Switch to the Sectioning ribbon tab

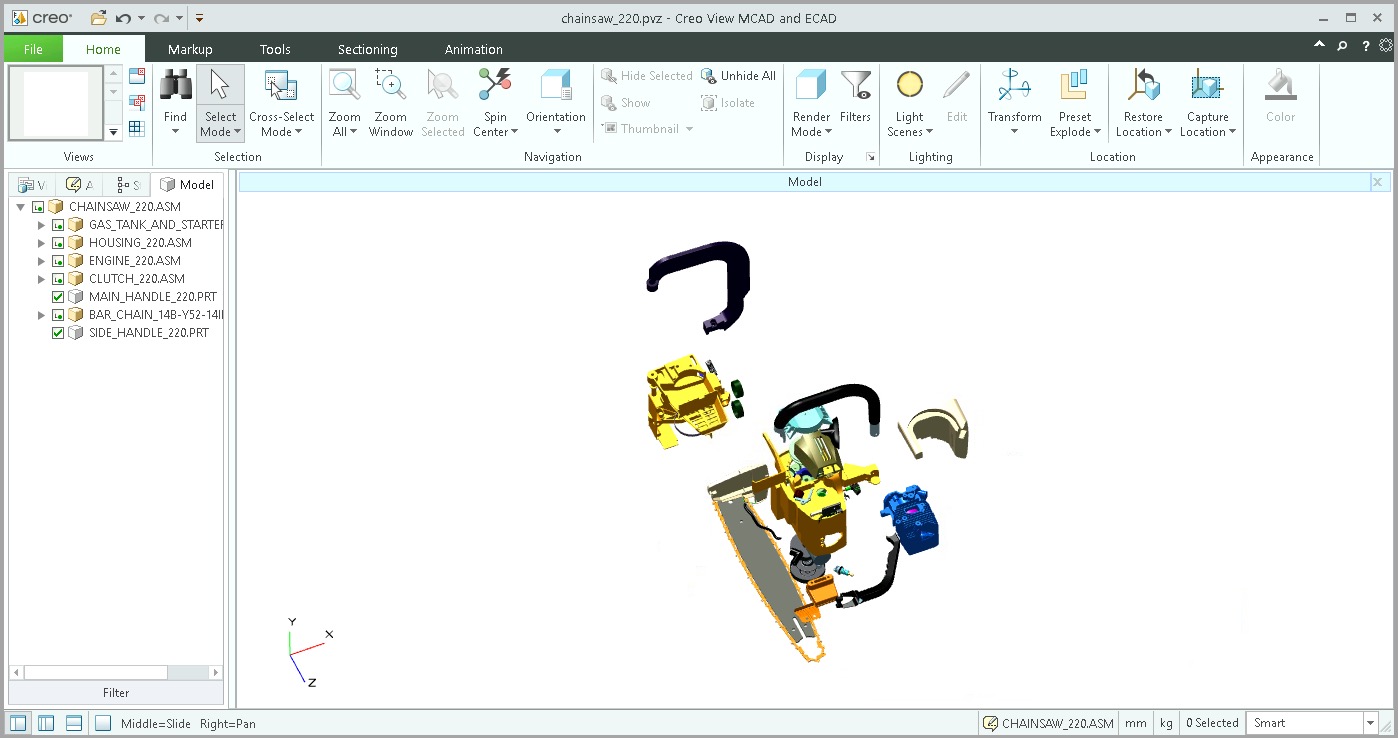[x=367, y=49]
